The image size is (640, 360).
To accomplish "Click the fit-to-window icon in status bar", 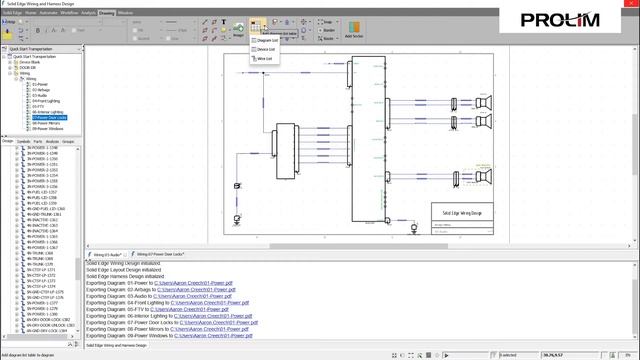I will pos(411,356).
